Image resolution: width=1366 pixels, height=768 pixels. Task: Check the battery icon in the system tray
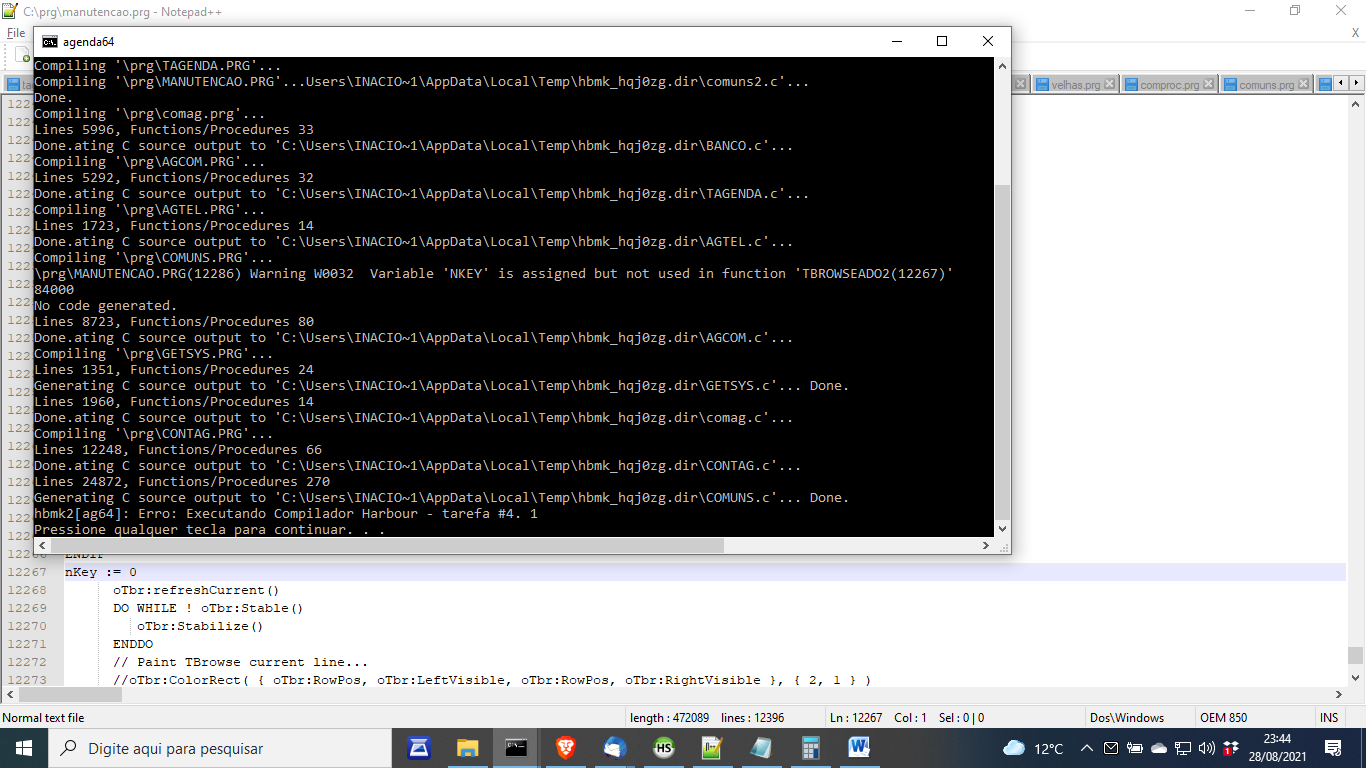click(1135, 748)
